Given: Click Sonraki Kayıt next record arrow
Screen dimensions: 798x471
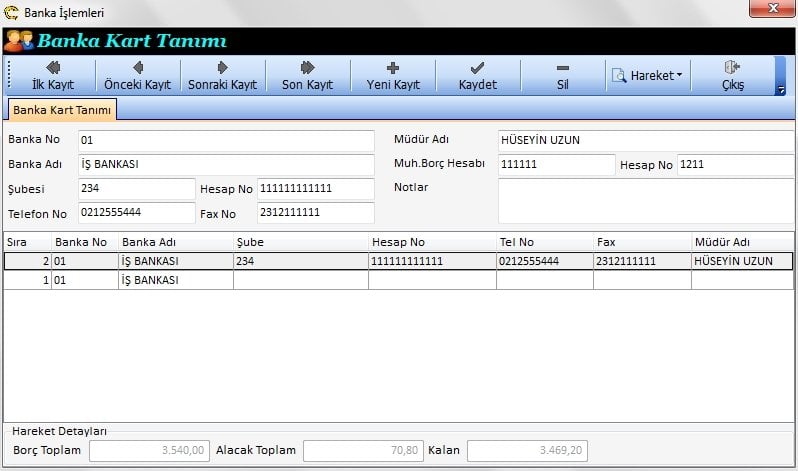Looking at the screenshot, I should click(x=222, y=76).
